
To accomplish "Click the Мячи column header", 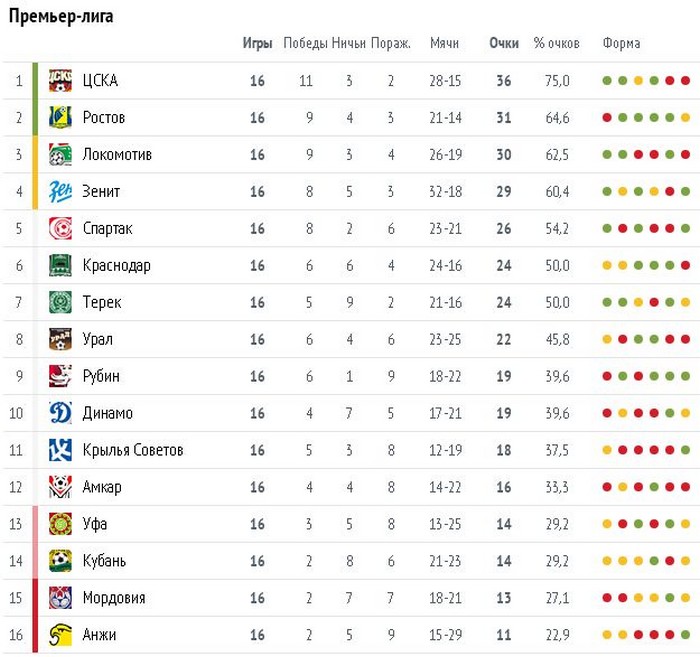I will pos(444,44).
